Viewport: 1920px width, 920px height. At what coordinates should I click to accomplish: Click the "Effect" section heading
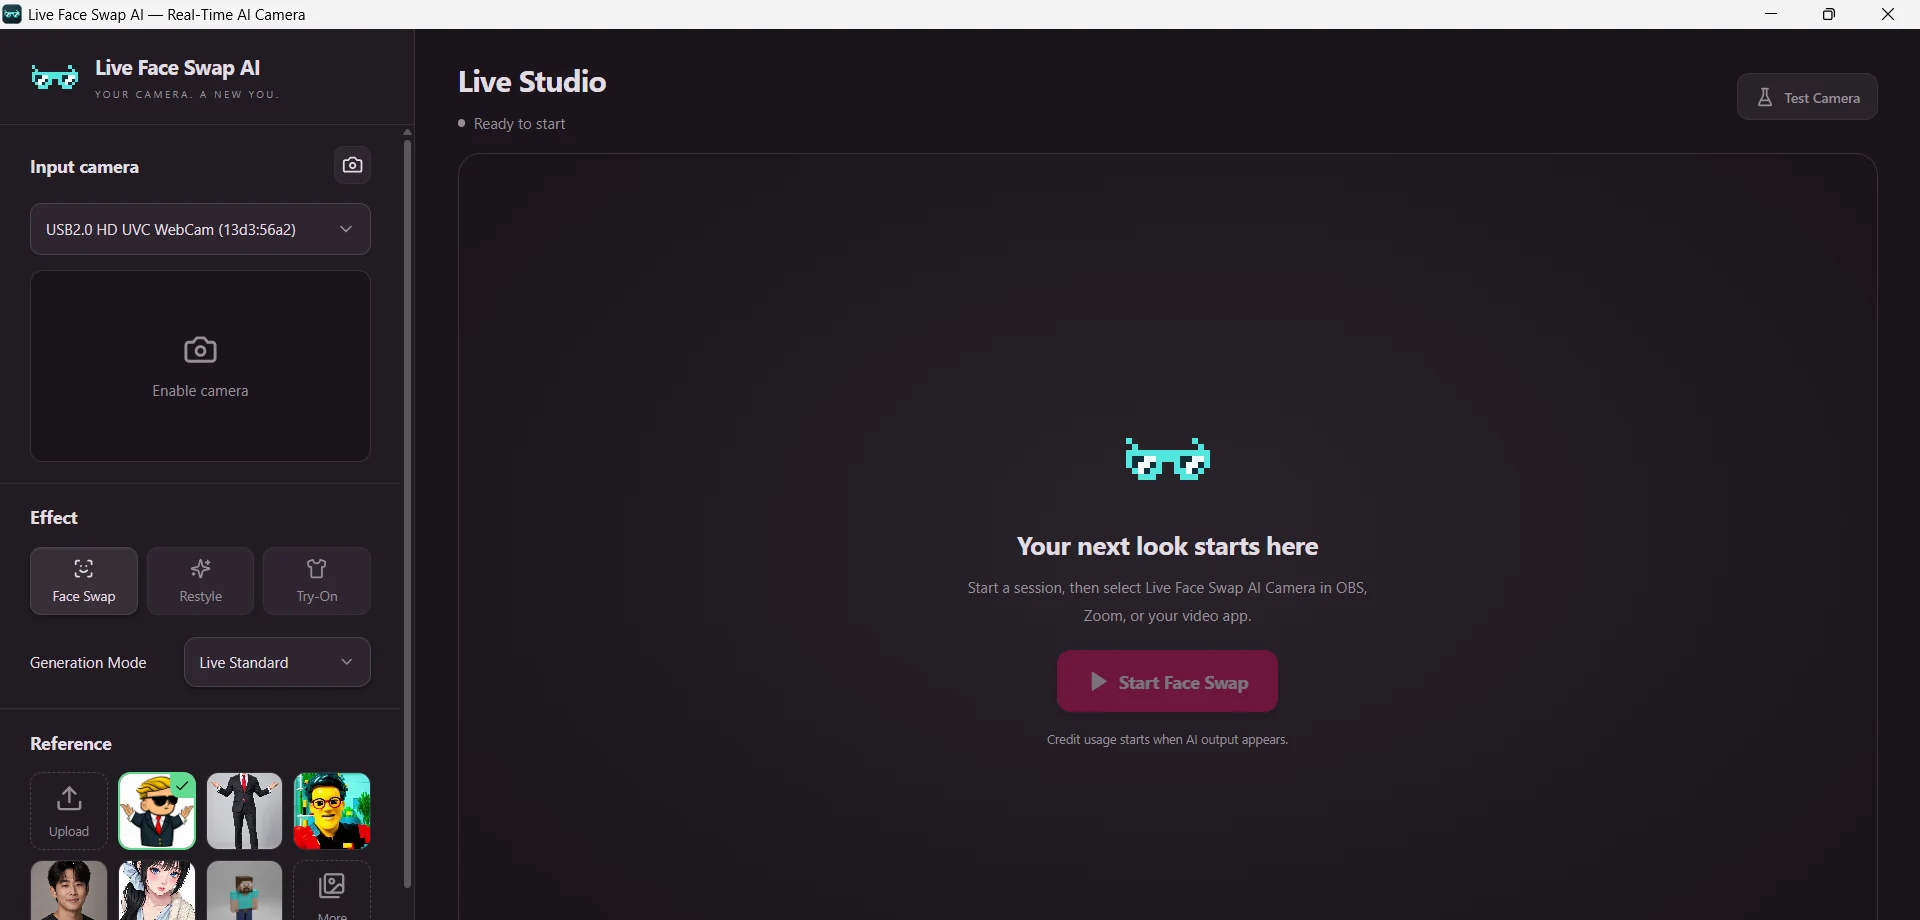coord(54,518)
